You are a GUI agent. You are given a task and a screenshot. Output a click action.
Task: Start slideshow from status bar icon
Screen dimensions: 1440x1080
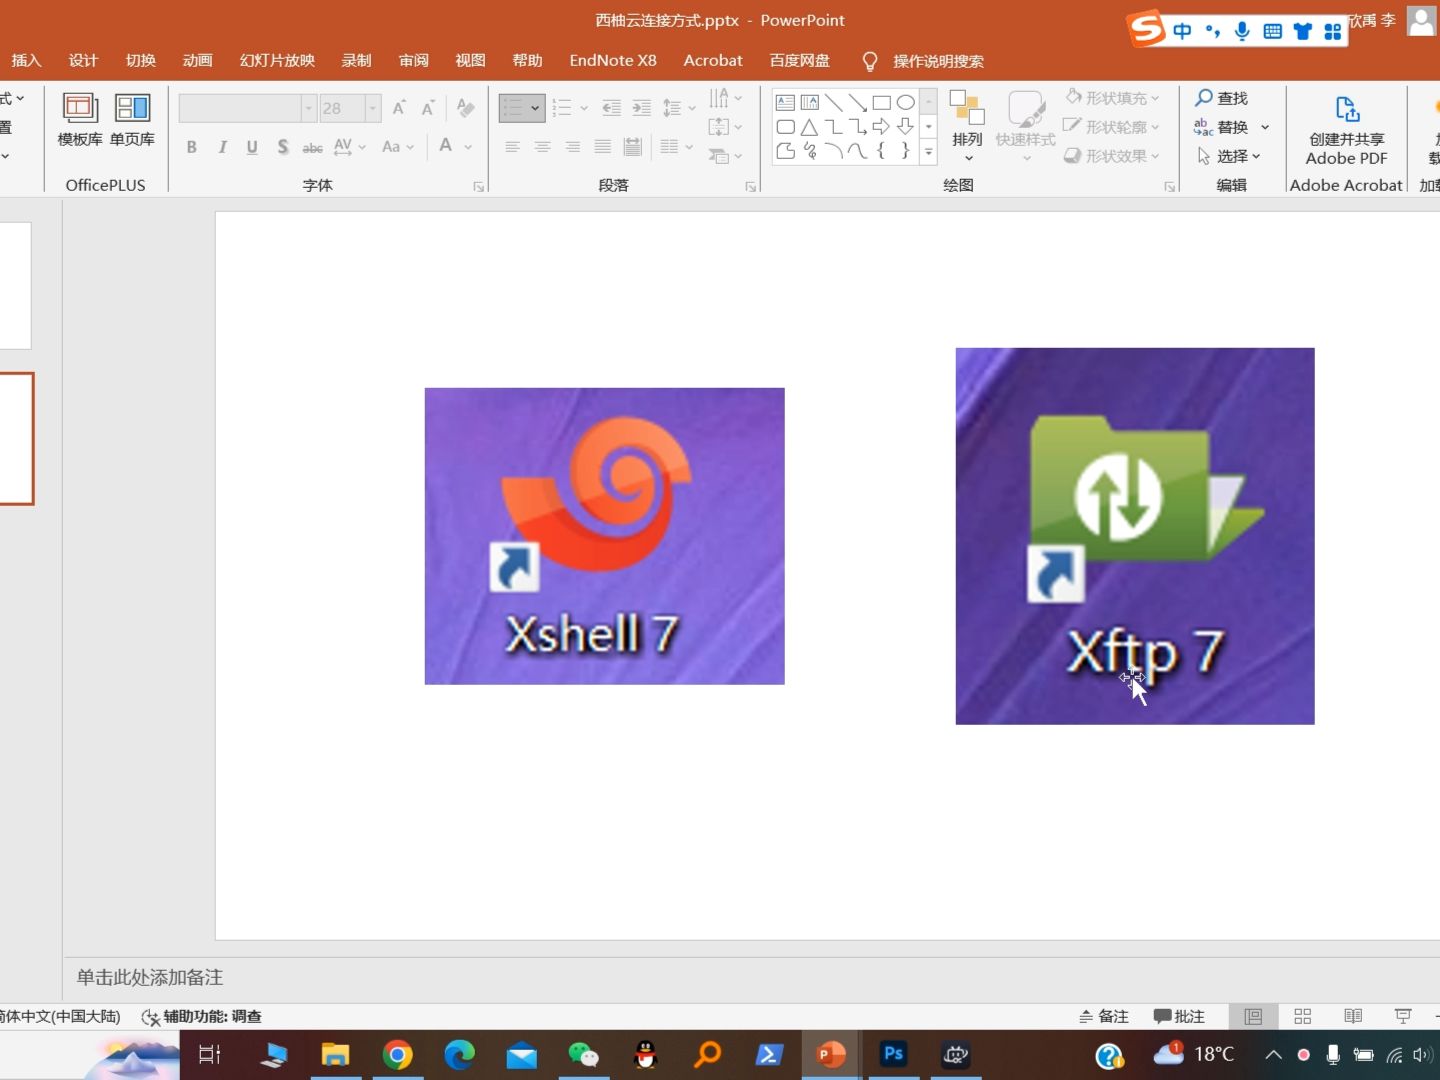point(1403,1016)
